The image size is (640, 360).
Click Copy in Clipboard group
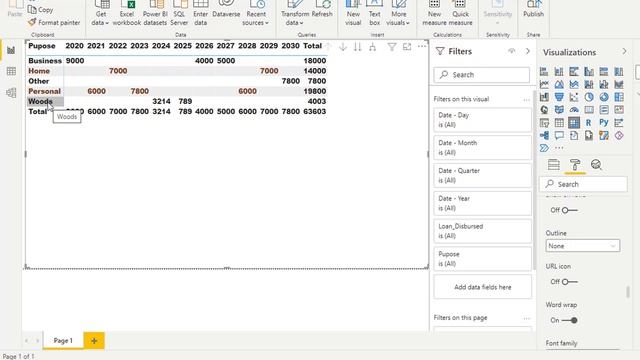[x=40, y=10]
